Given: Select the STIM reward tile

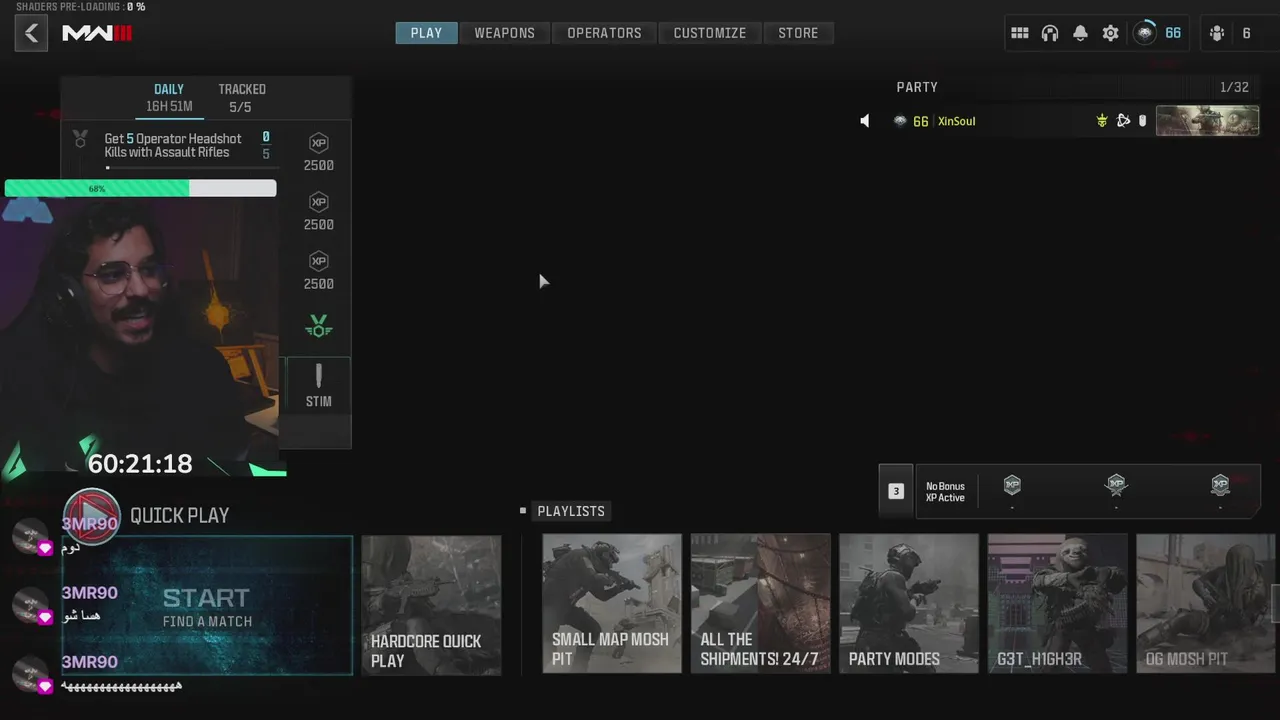Looking at the screenshot, I should (x=319, y=385).
